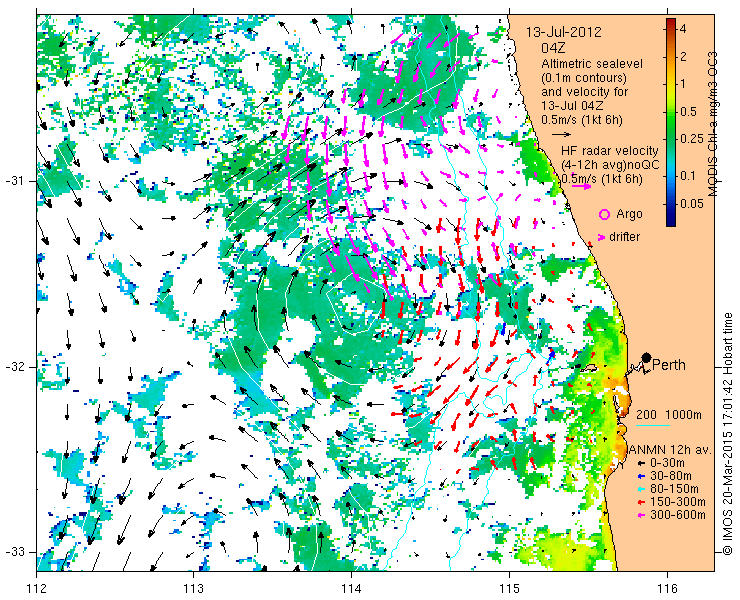Click the red 150-300m ANMN legend arrow

pos(641,502)
